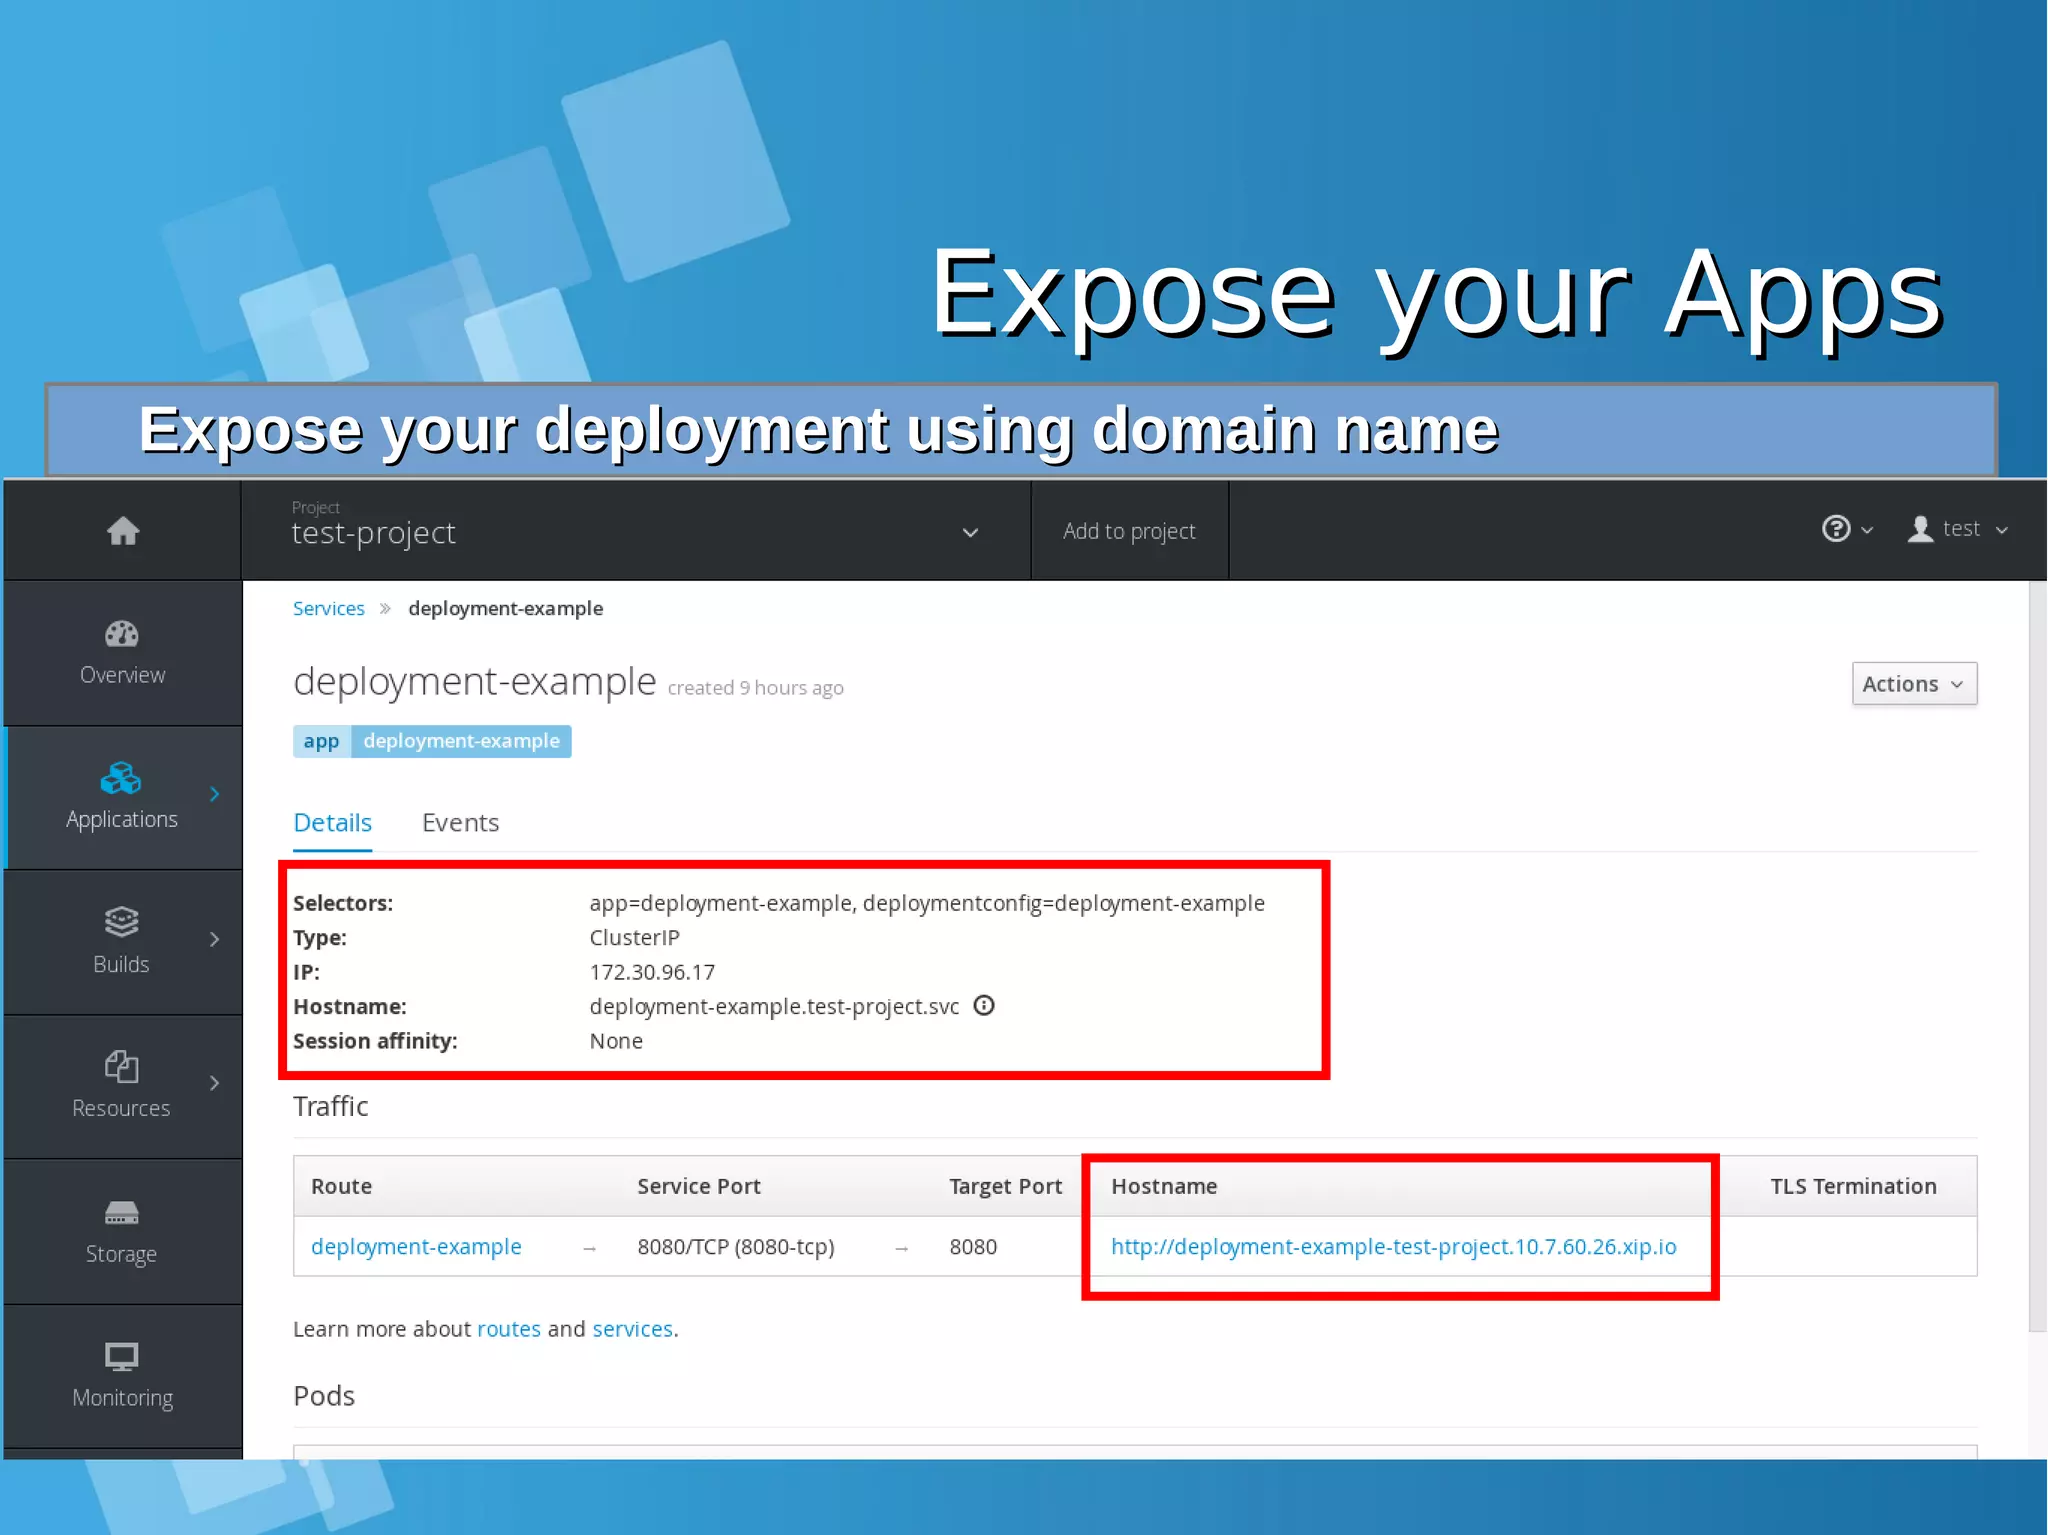
Task: Open the Builds layers icon
Action: [121, 922]
